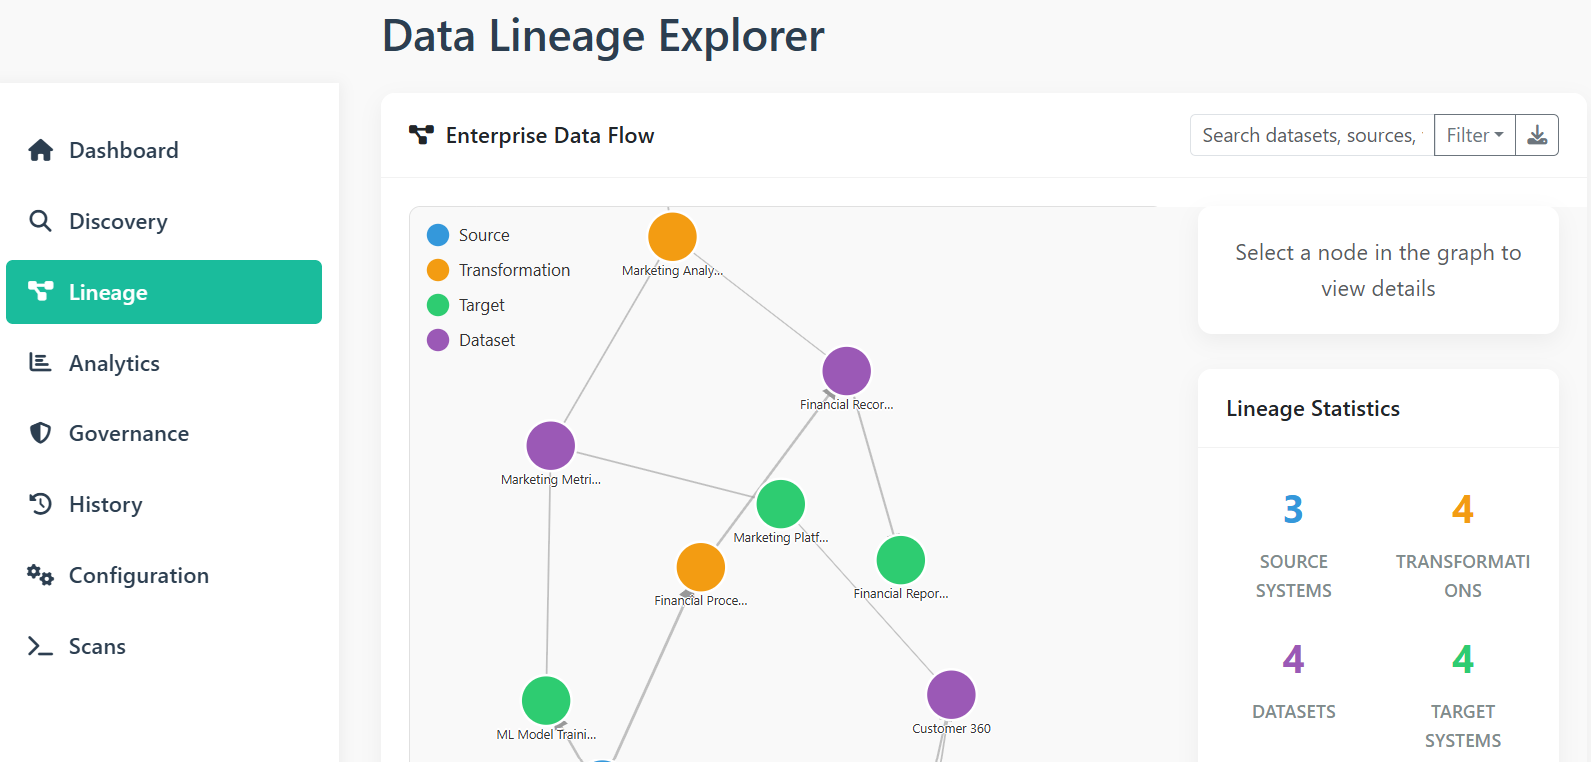This screenshot has width=1591, height=762.
Task: Click Enterprise Data Flow header icon
Action: [421, 135]
